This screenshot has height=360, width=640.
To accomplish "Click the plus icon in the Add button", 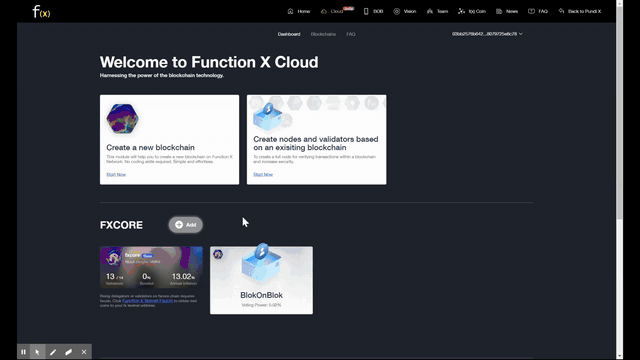I will (179, 224).
